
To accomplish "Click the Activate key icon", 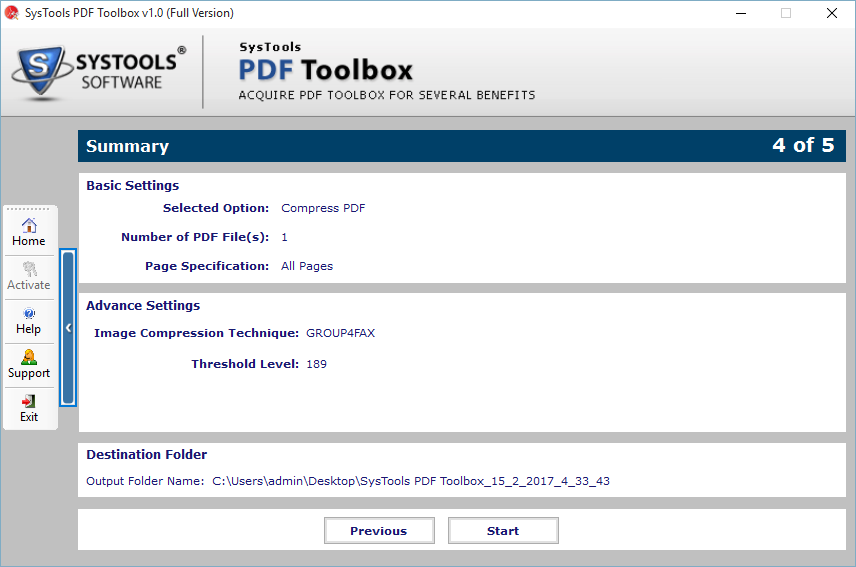I will (x=29, y=276).
